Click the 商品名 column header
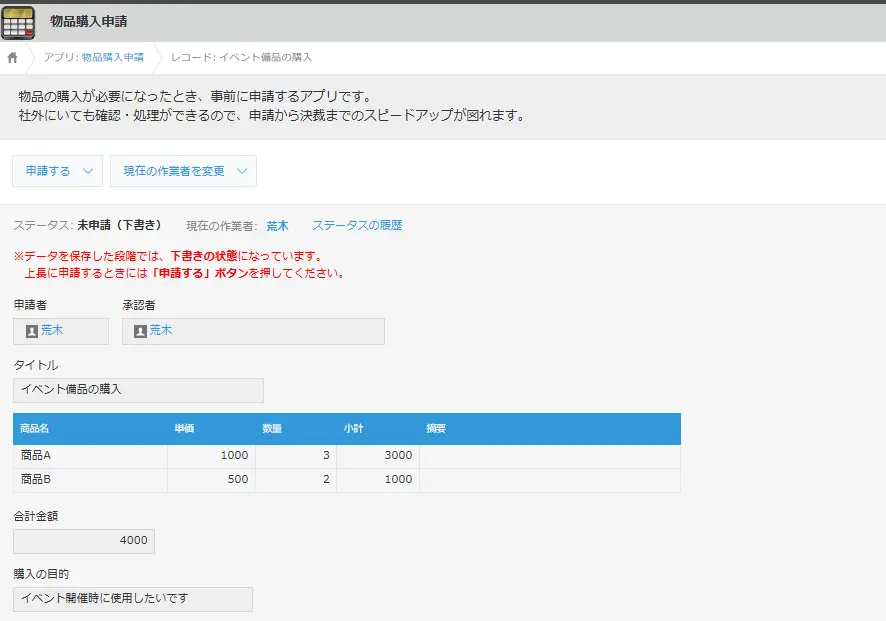Screen dimensions: 886x621 pos(35,429)
